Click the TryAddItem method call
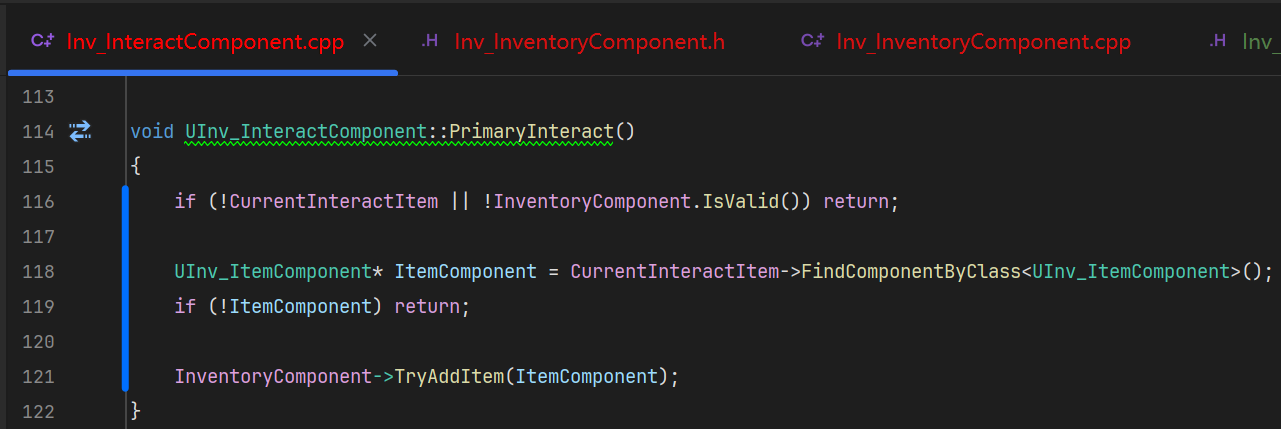Screen dimensions: 1281x429 point(449,376)
